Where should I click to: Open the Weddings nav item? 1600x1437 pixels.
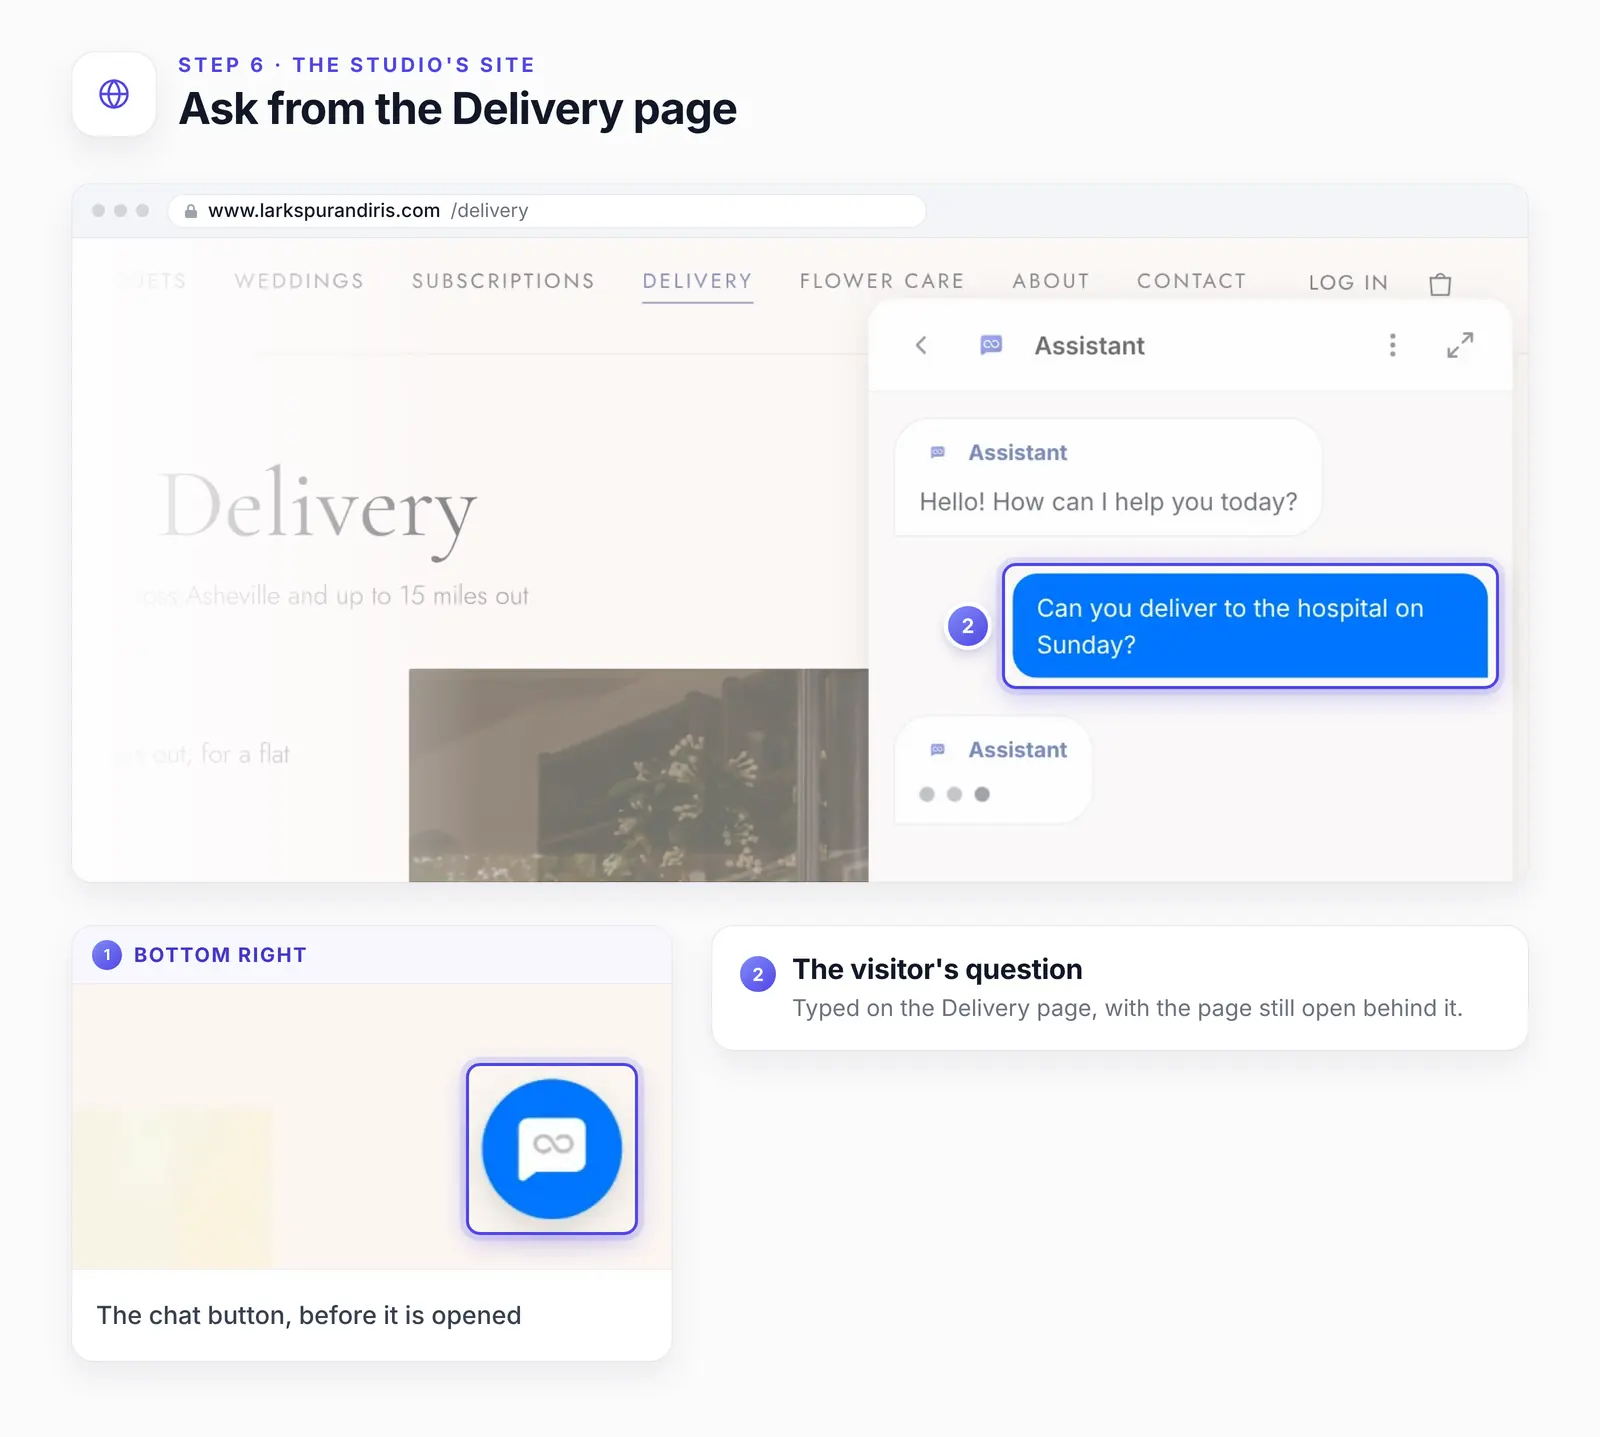(299, 281)
